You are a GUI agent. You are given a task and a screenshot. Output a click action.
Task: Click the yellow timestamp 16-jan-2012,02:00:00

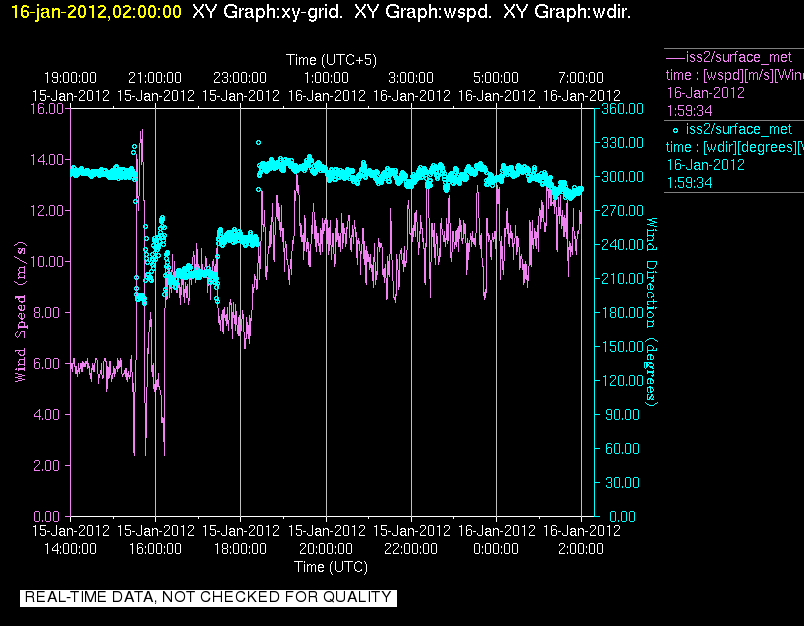tap(96, 11)
